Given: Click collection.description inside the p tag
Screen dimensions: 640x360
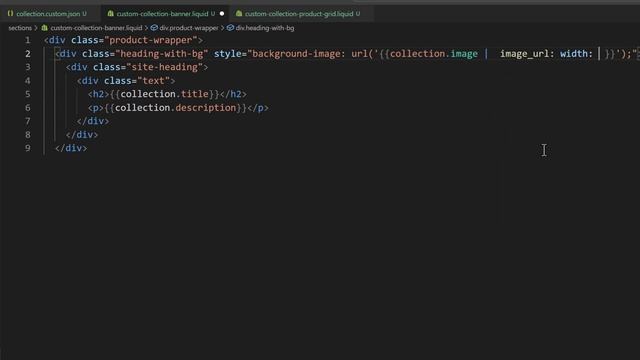Looking at the screenshot, I should coord(176,107).
